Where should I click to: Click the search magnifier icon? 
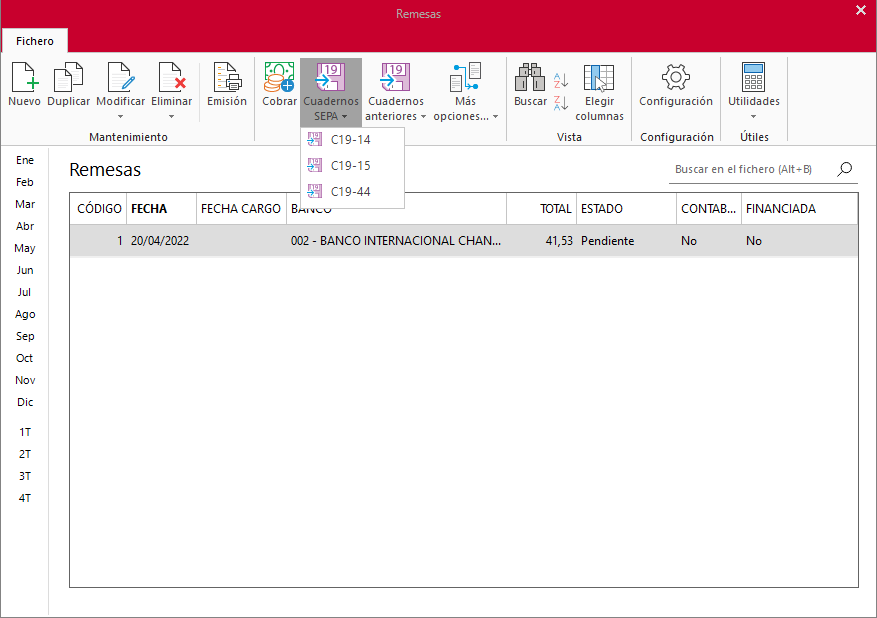click(x=845, y=169)
